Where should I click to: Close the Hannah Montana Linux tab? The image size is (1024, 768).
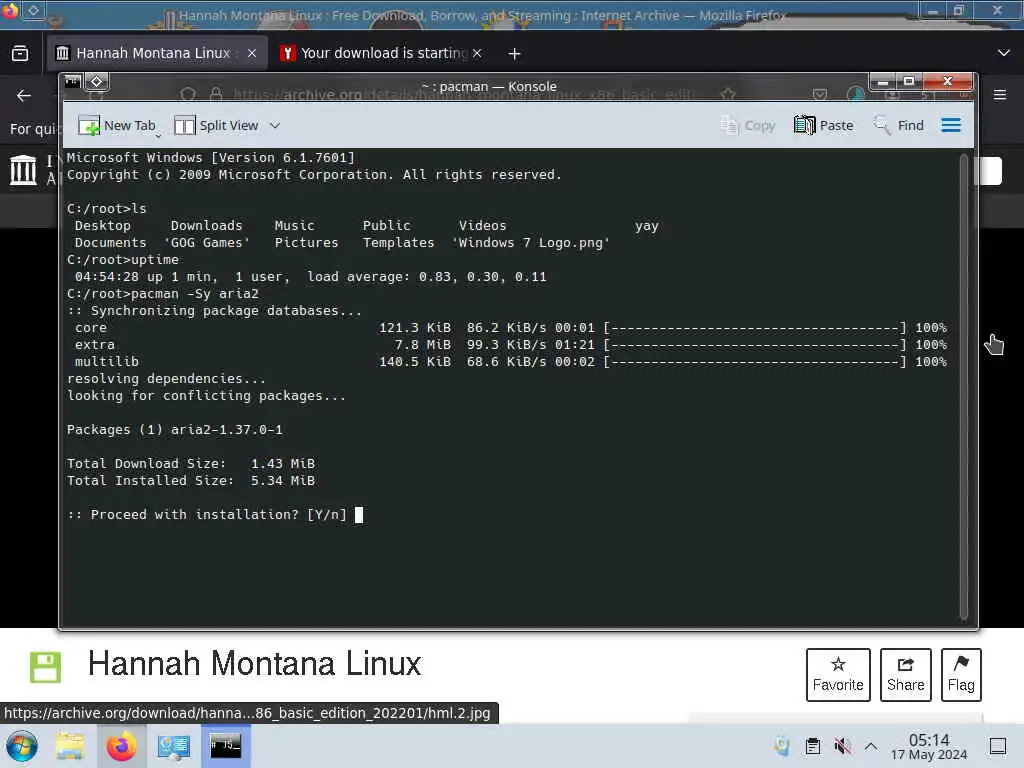tap(252, 53)
